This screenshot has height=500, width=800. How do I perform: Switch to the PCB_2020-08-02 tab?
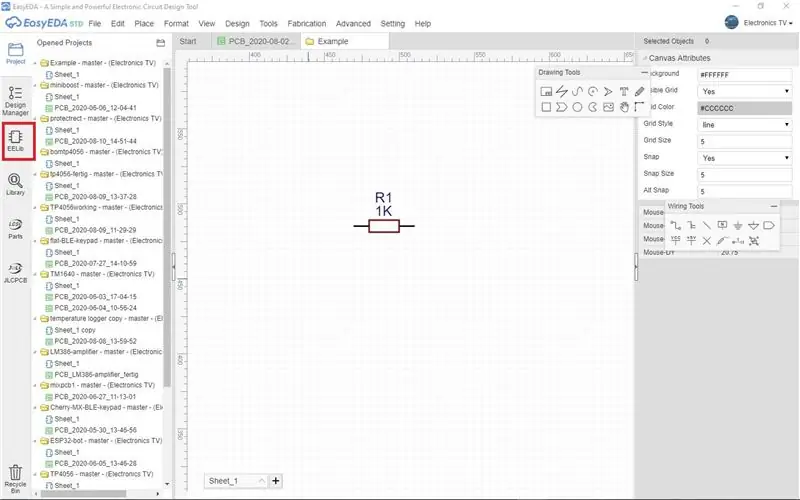(x=256, y=41)
